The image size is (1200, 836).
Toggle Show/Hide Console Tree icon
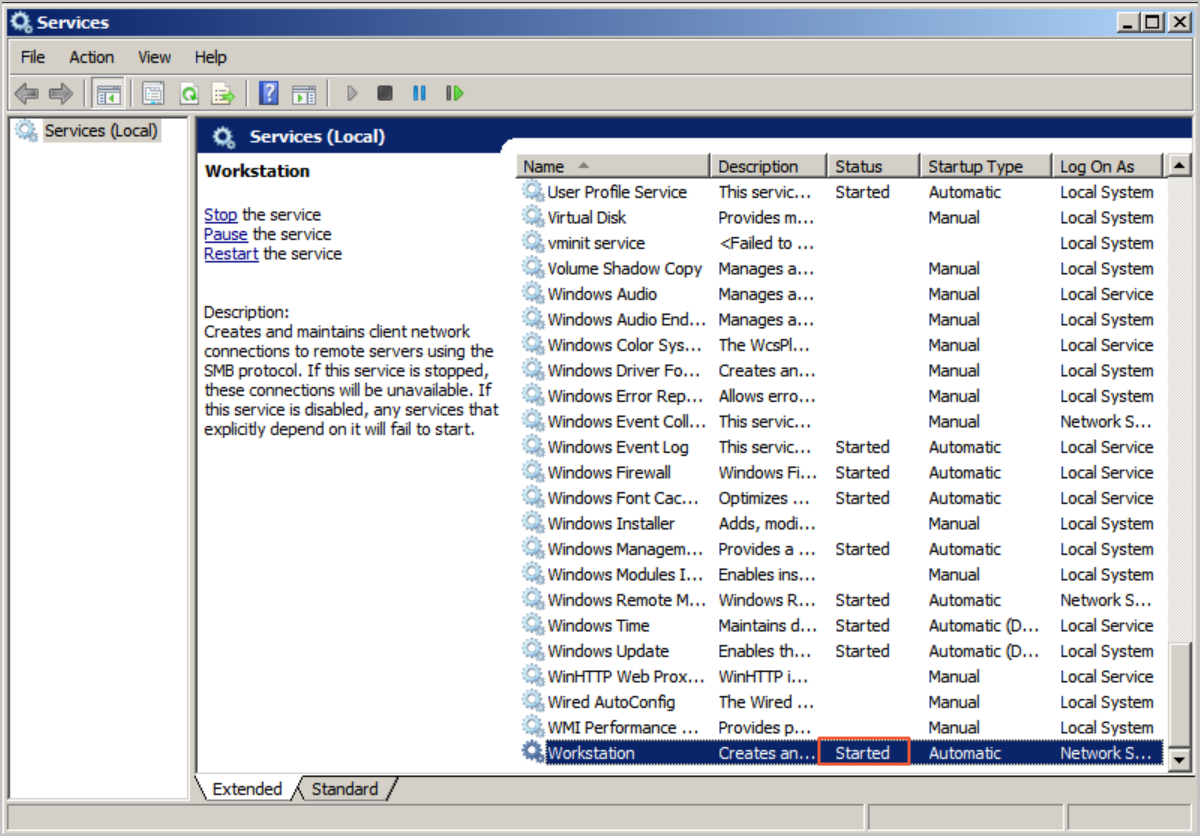click(x=108, y=94)
